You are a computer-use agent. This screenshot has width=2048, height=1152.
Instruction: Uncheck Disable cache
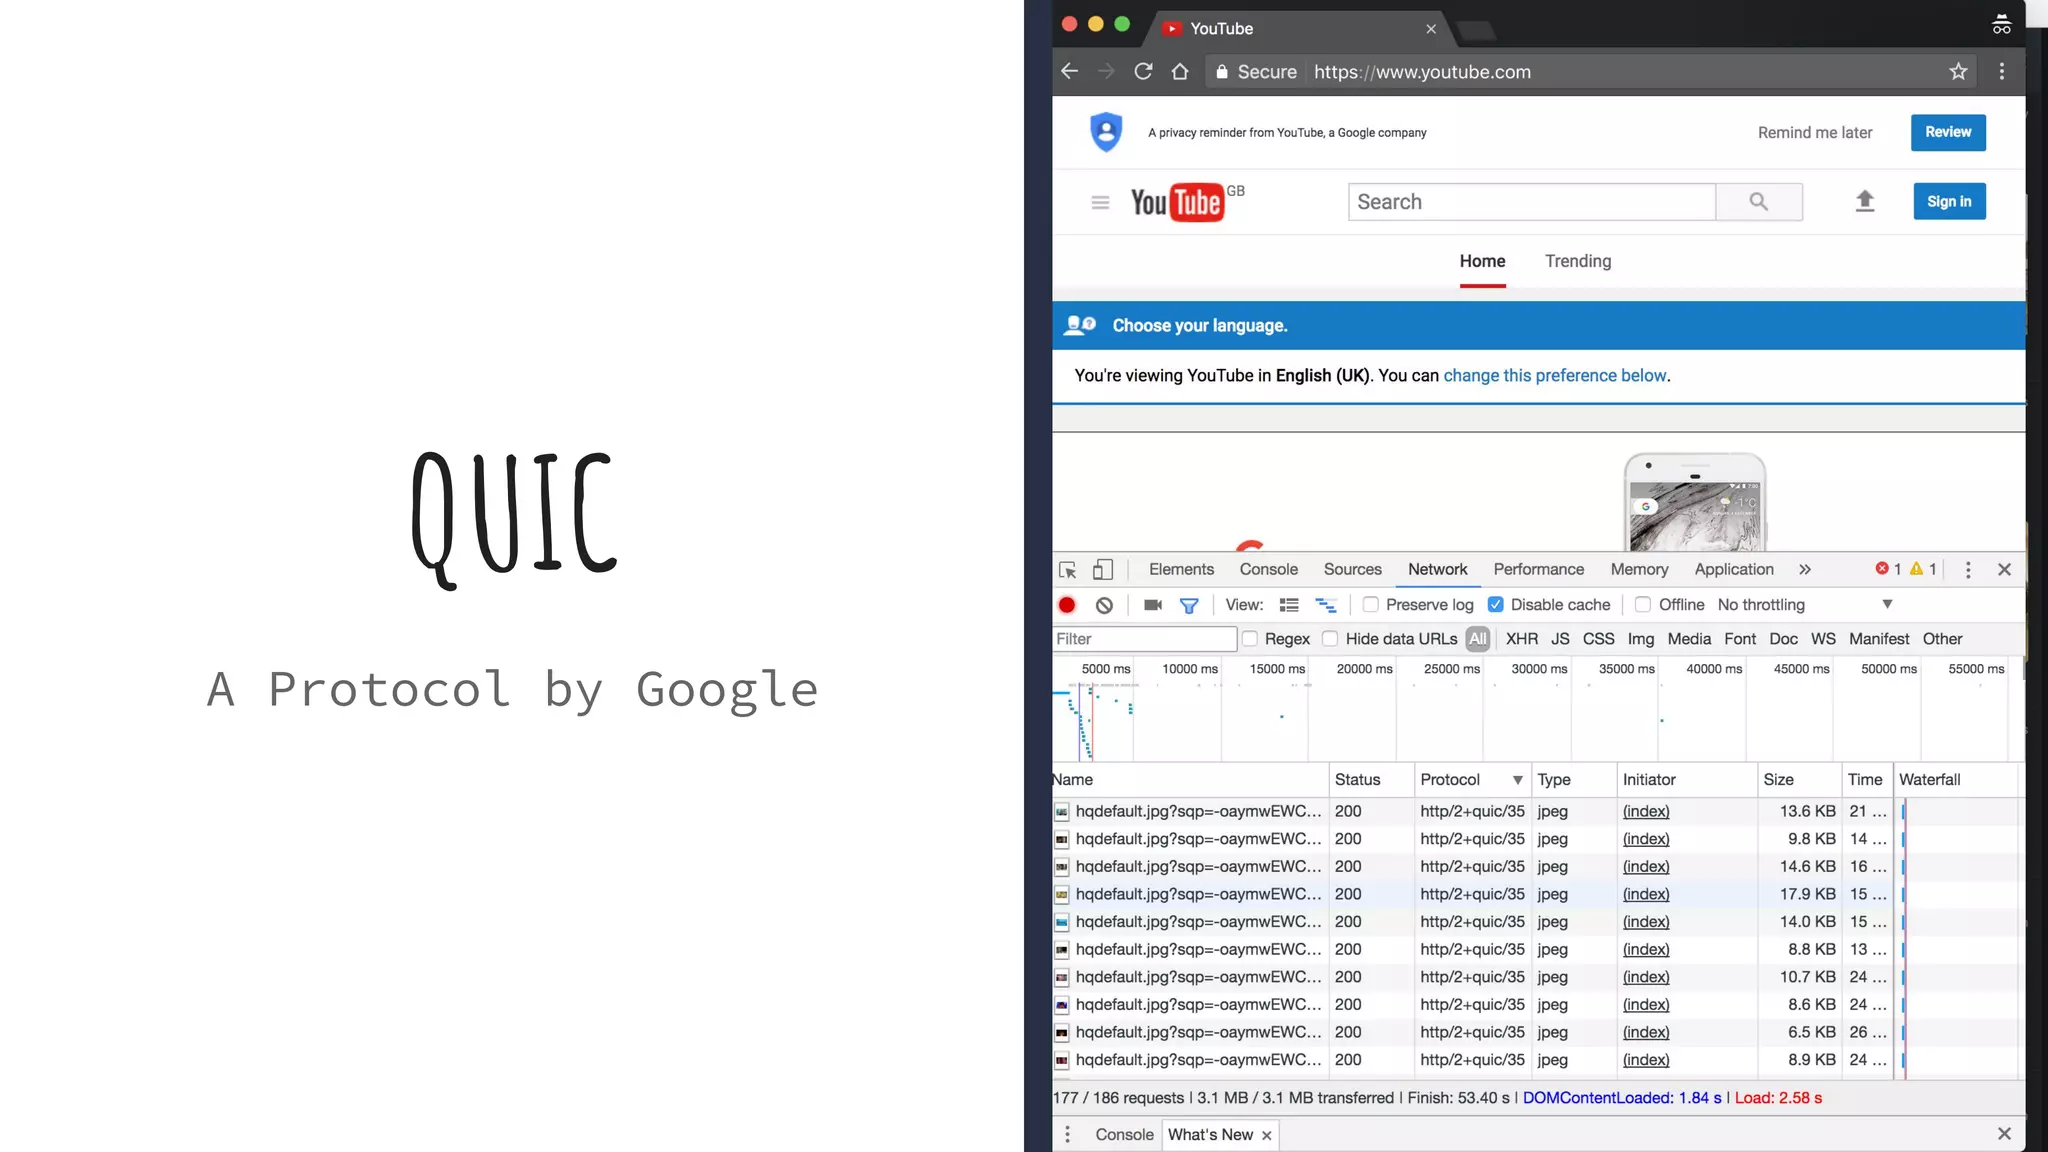(x=1496, y=604)
